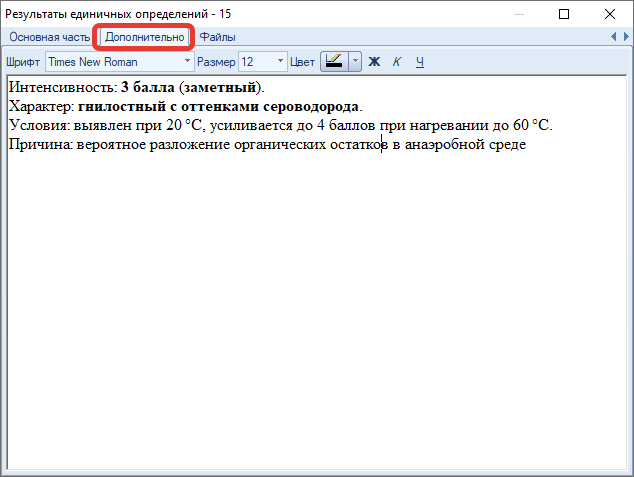Minimize the results window
Screen dimensions: 634x477
(519, 14)
